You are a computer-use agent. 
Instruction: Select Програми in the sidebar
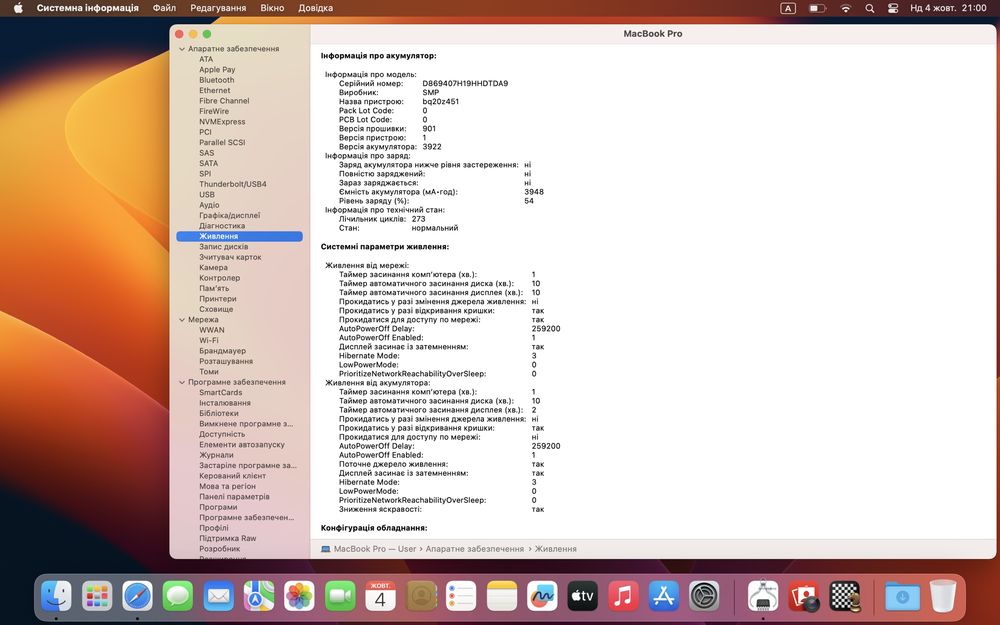pyautogui.click(x=218, y=507)
